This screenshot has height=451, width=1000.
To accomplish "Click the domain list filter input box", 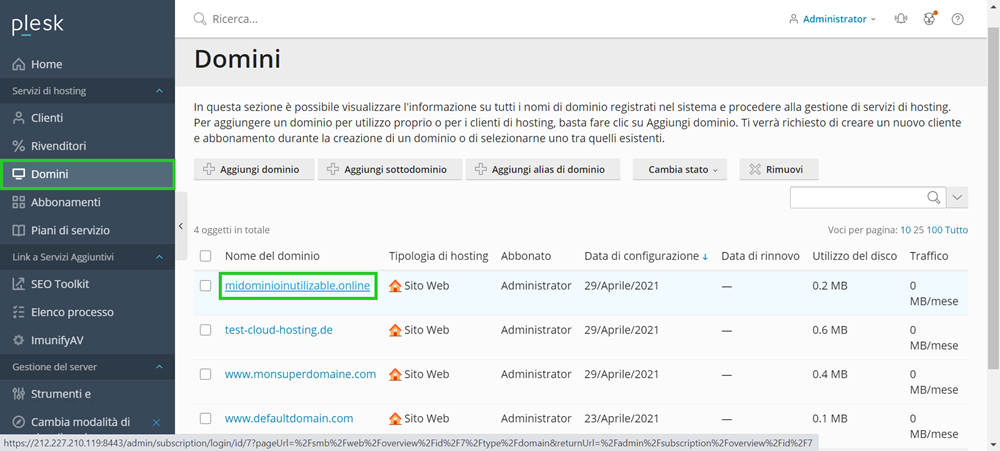I will pos(858,197).
